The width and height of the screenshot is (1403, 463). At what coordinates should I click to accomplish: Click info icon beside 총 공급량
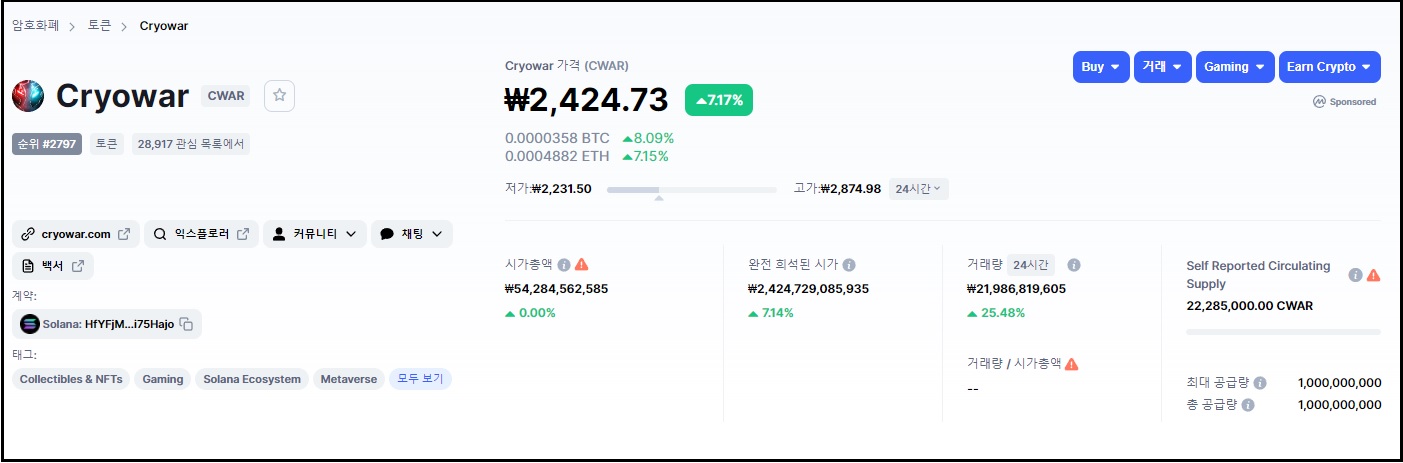click(x=1247, y=405)
